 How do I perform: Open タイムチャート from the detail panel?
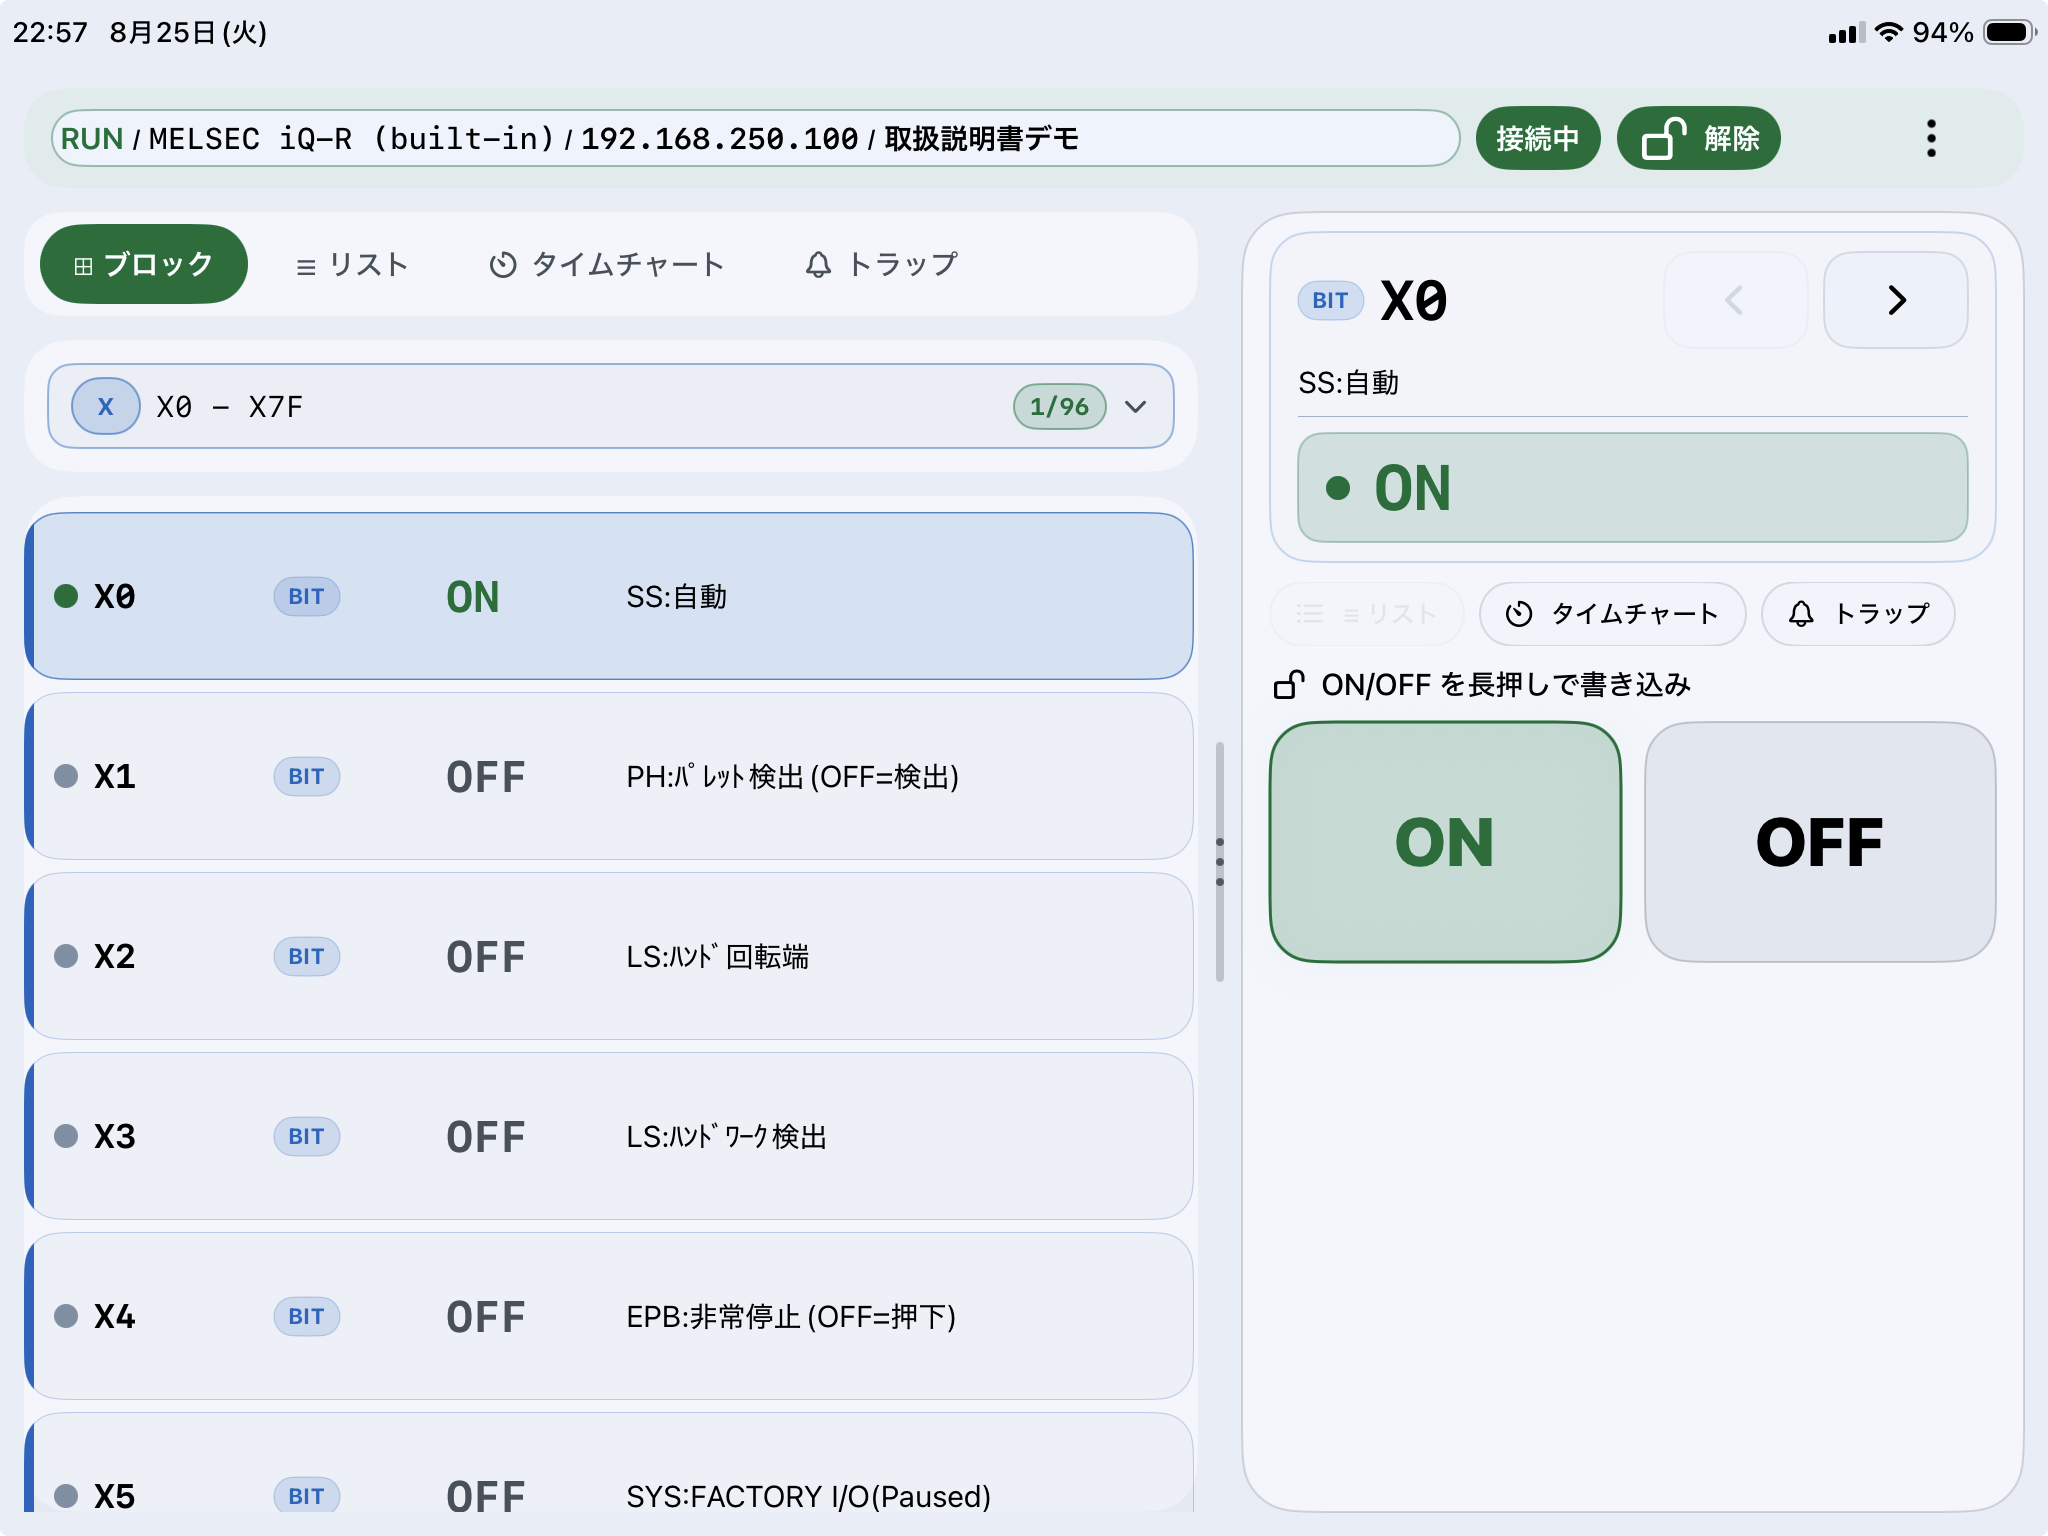(1612, 613)
